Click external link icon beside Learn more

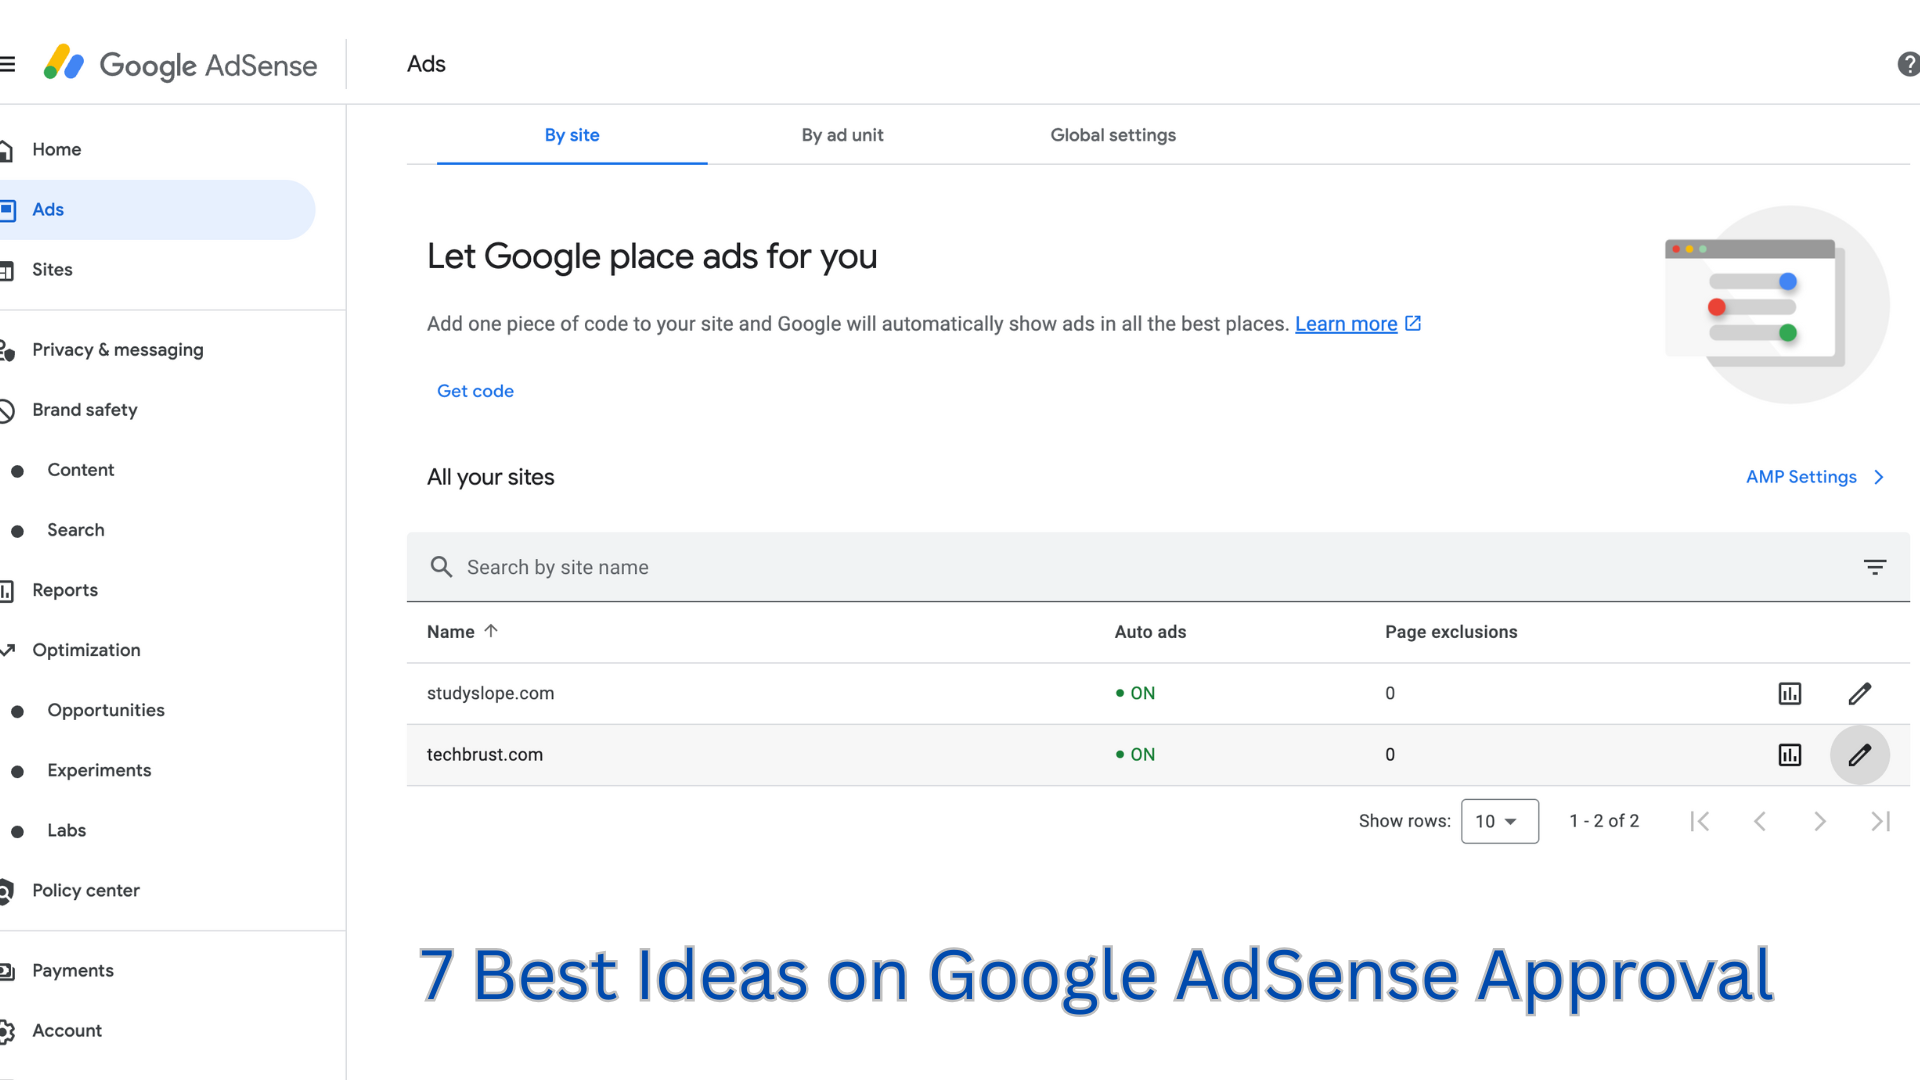click(1413, 323)
